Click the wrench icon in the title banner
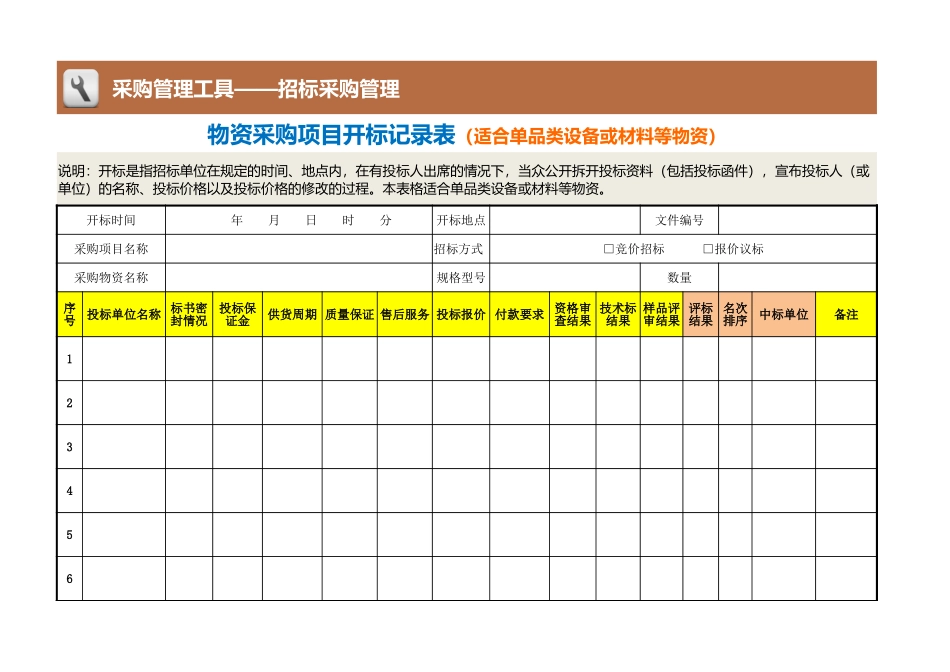Screen dimensions: 950x672 tap(81, 86)
